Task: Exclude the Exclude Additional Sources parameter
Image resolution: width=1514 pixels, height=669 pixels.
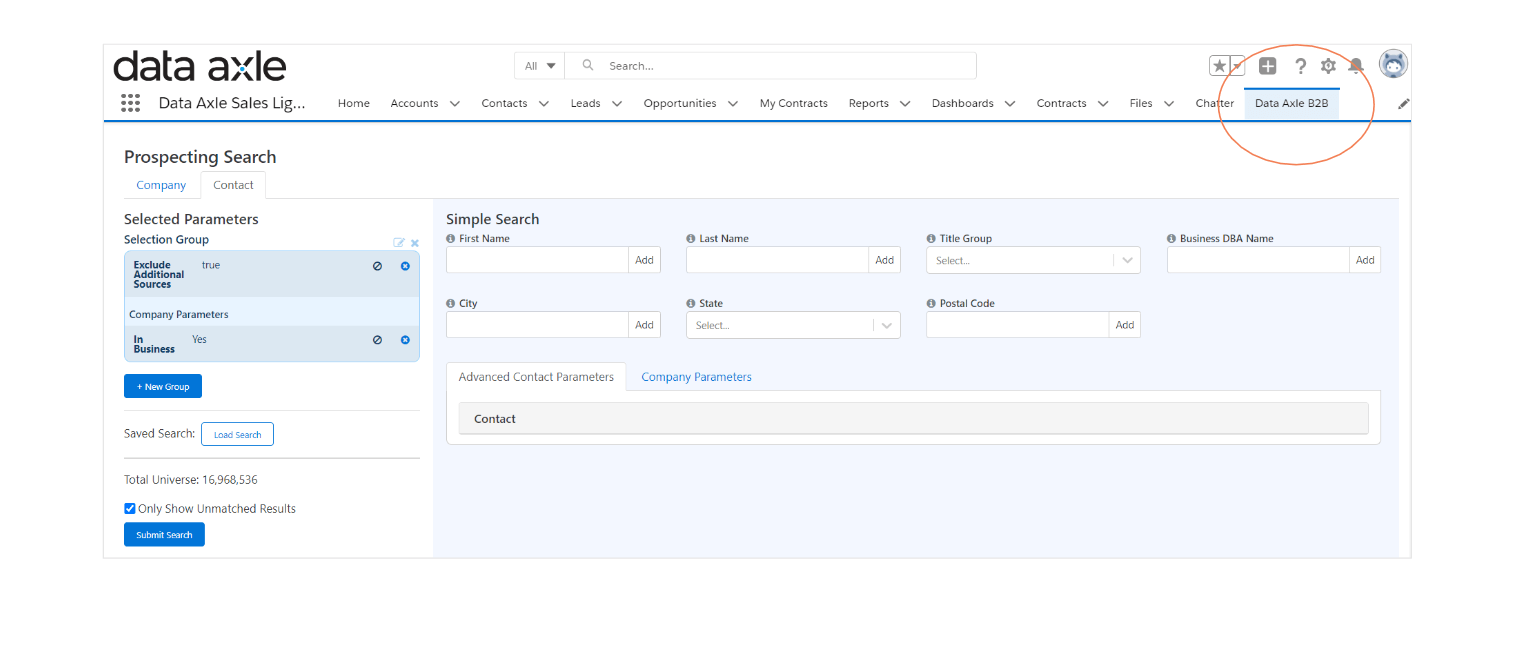Action: tap(377, 266)
